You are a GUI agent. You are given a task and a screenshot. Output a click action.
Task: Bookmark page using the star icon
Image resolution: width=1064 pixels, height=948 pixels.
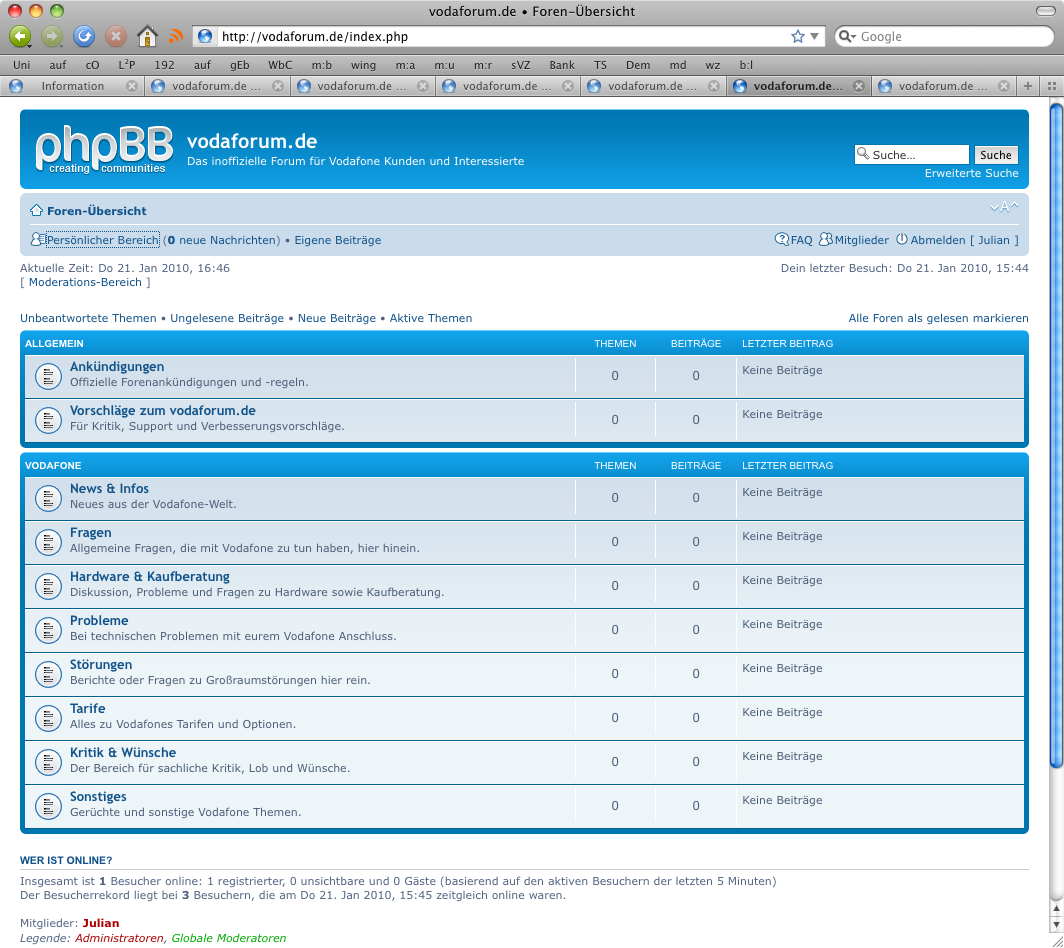(x=797, y=37)
